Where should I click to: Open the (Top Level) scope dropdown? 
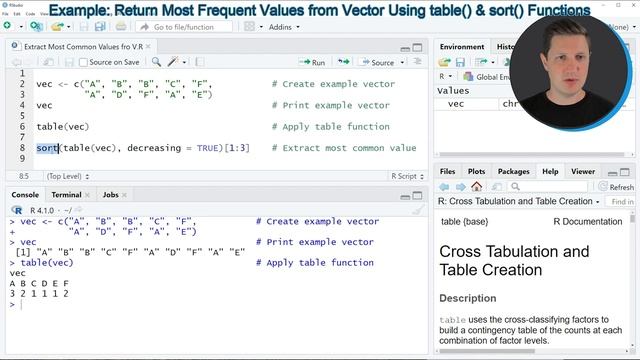point(68,176)
